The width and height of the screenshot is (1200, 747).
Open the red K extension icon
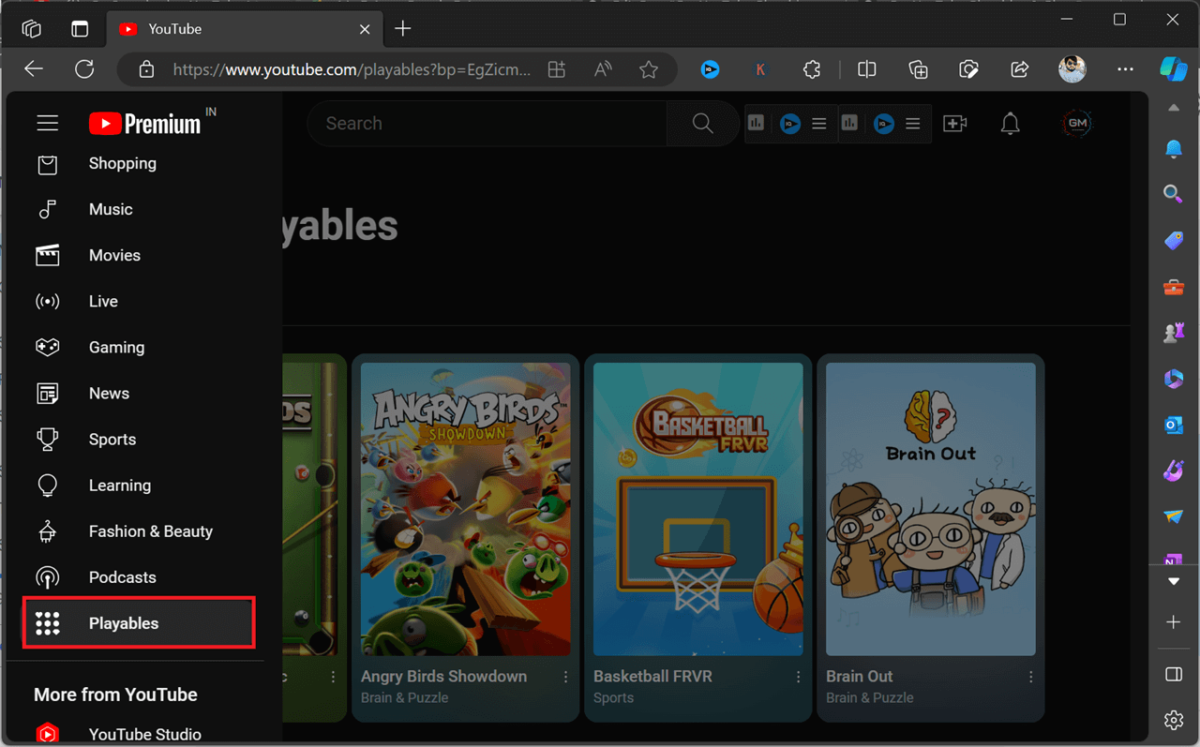pyautogui.click(x=761, y=69)
